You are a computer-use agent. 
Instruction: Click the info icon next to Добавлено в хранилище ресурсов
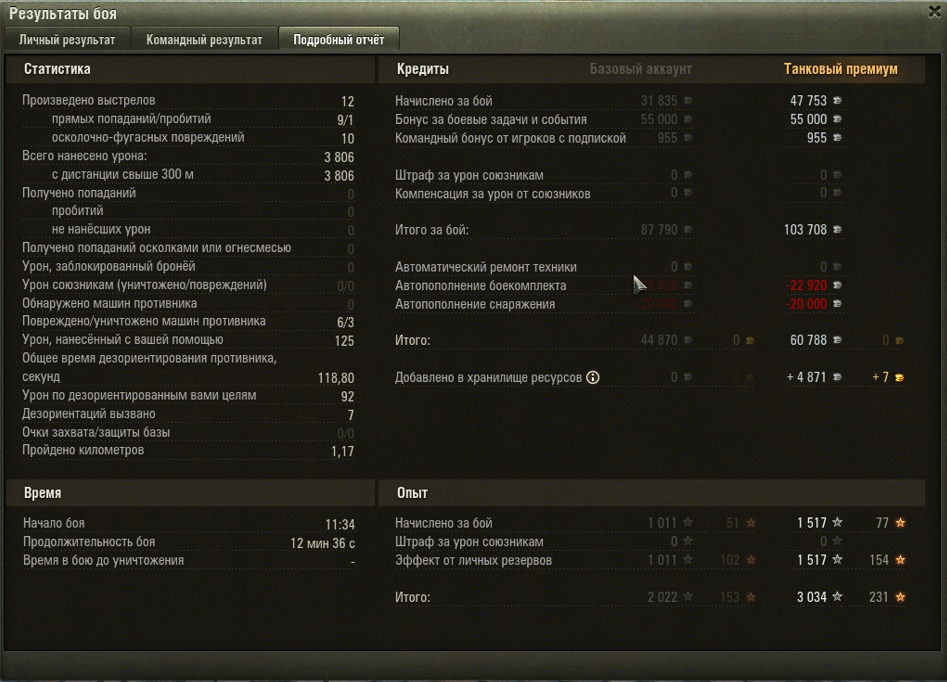coord(593,378)
